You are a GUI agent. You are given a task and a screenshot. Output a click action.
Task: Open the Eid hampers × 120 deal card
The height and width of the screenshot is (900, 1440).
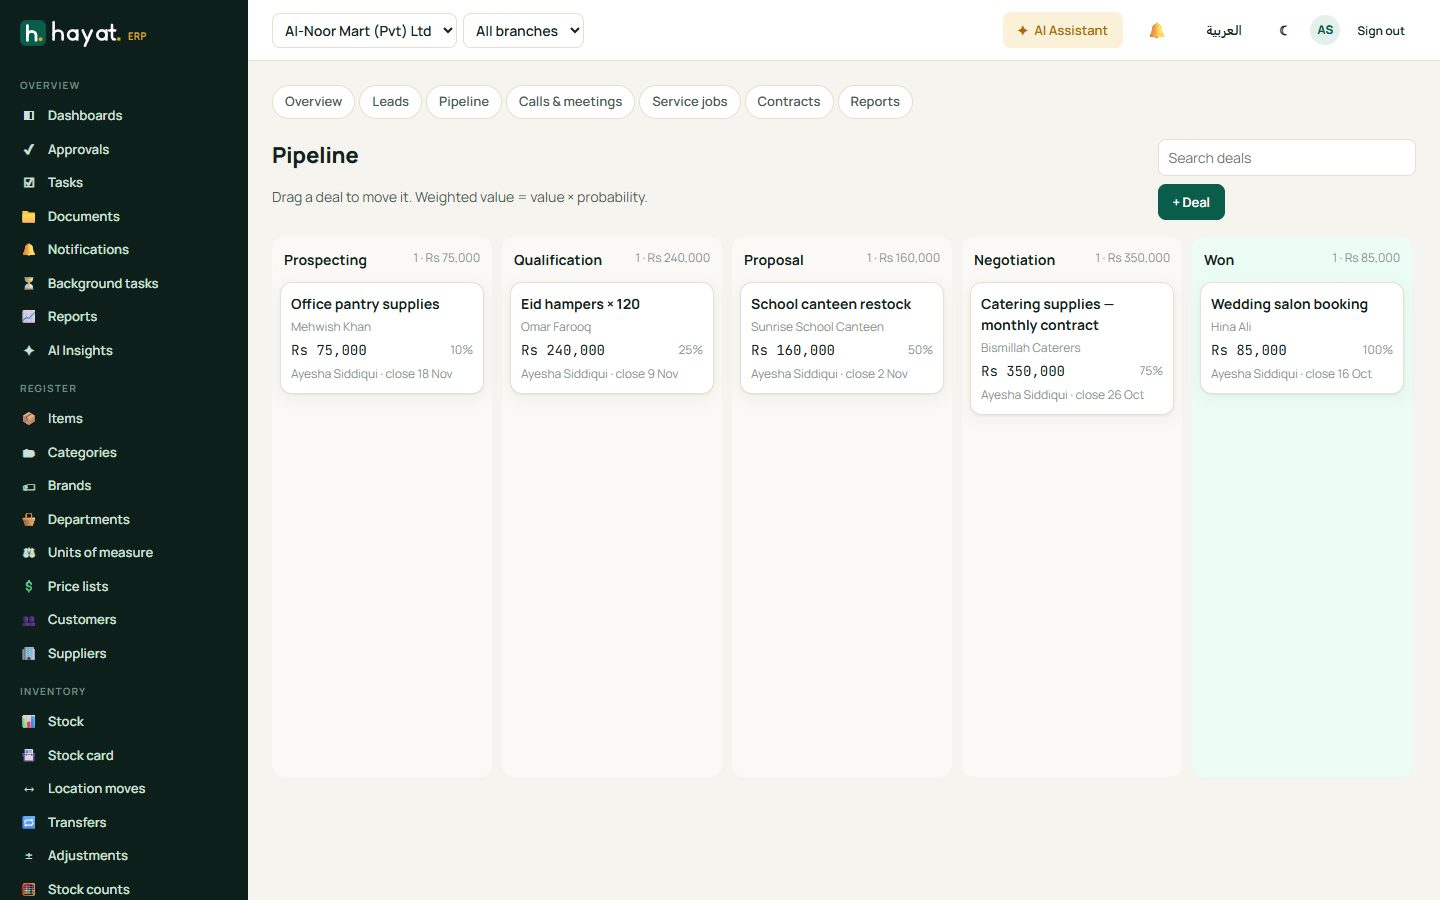pyautogui.click(x=612, y=338)
